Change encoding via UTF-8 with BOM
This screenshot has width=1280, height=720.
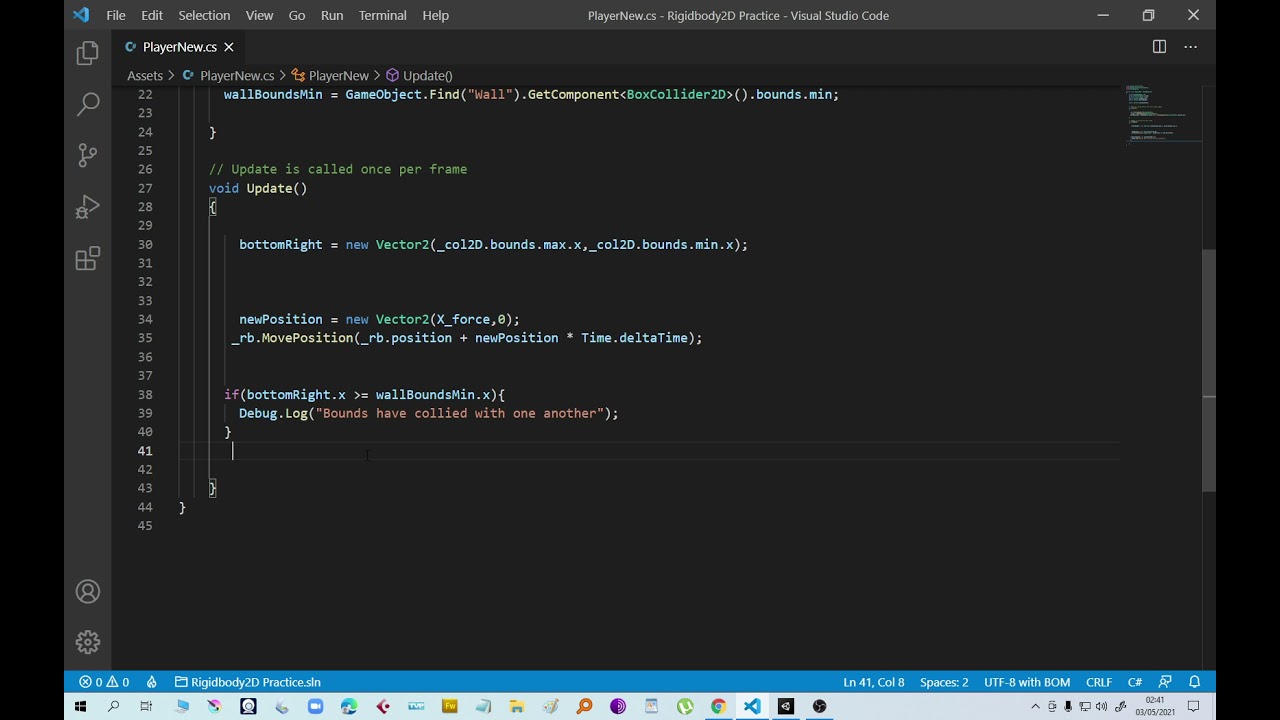(x=1027, y=682)
